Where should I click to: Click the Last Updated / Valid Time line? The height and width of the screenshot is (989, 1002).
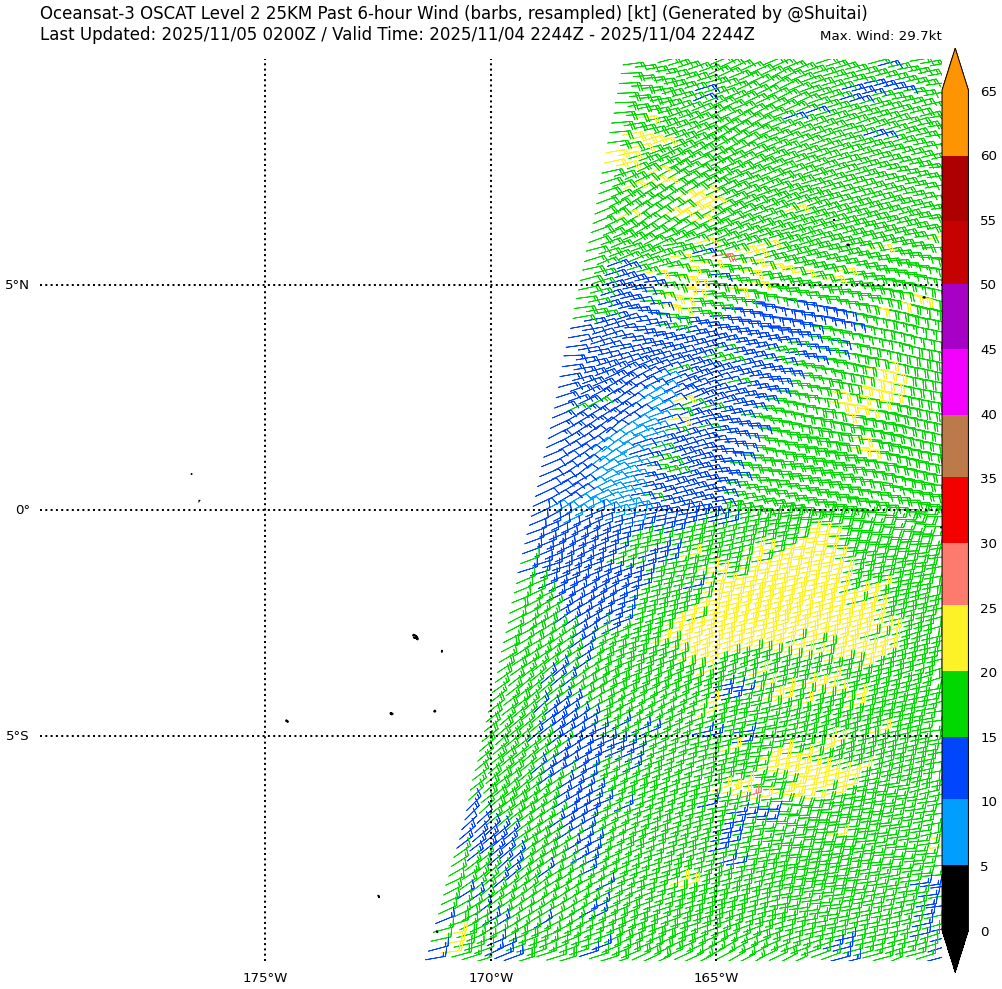[x=397, y=35]
